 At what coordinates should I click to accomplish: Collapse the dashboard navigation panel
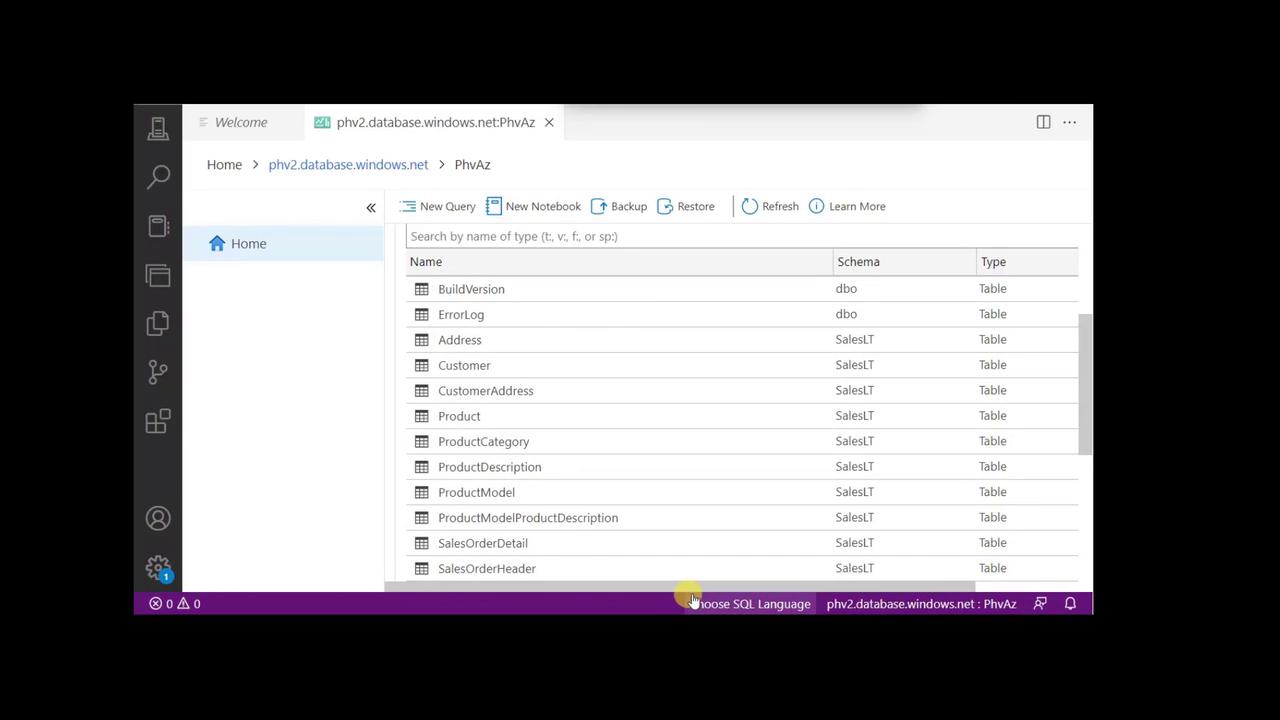371,207
